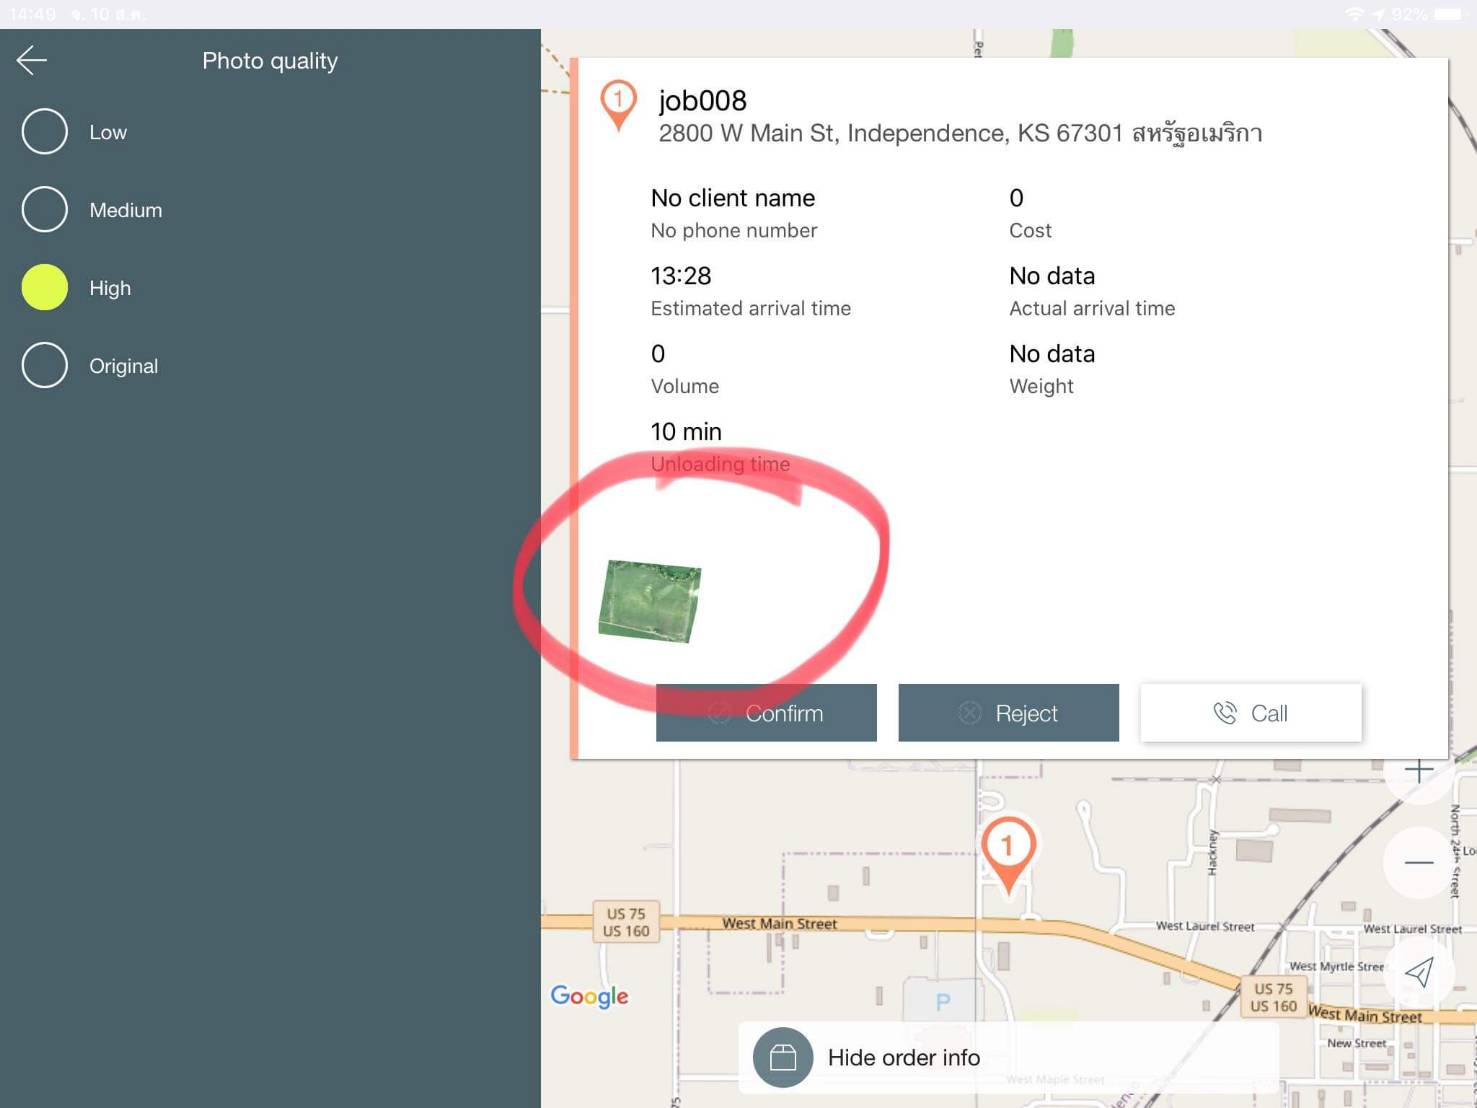Zoom out the map with minus icon
1477x1108 pixels.
click(x=1418, y=862)
